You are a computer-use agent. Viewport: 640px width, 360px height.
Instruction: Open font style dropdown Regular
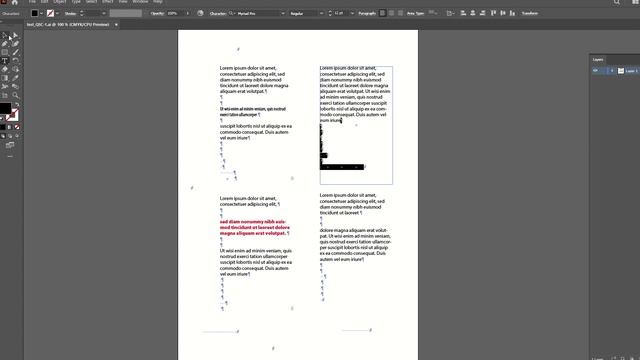tap(321, 13)
